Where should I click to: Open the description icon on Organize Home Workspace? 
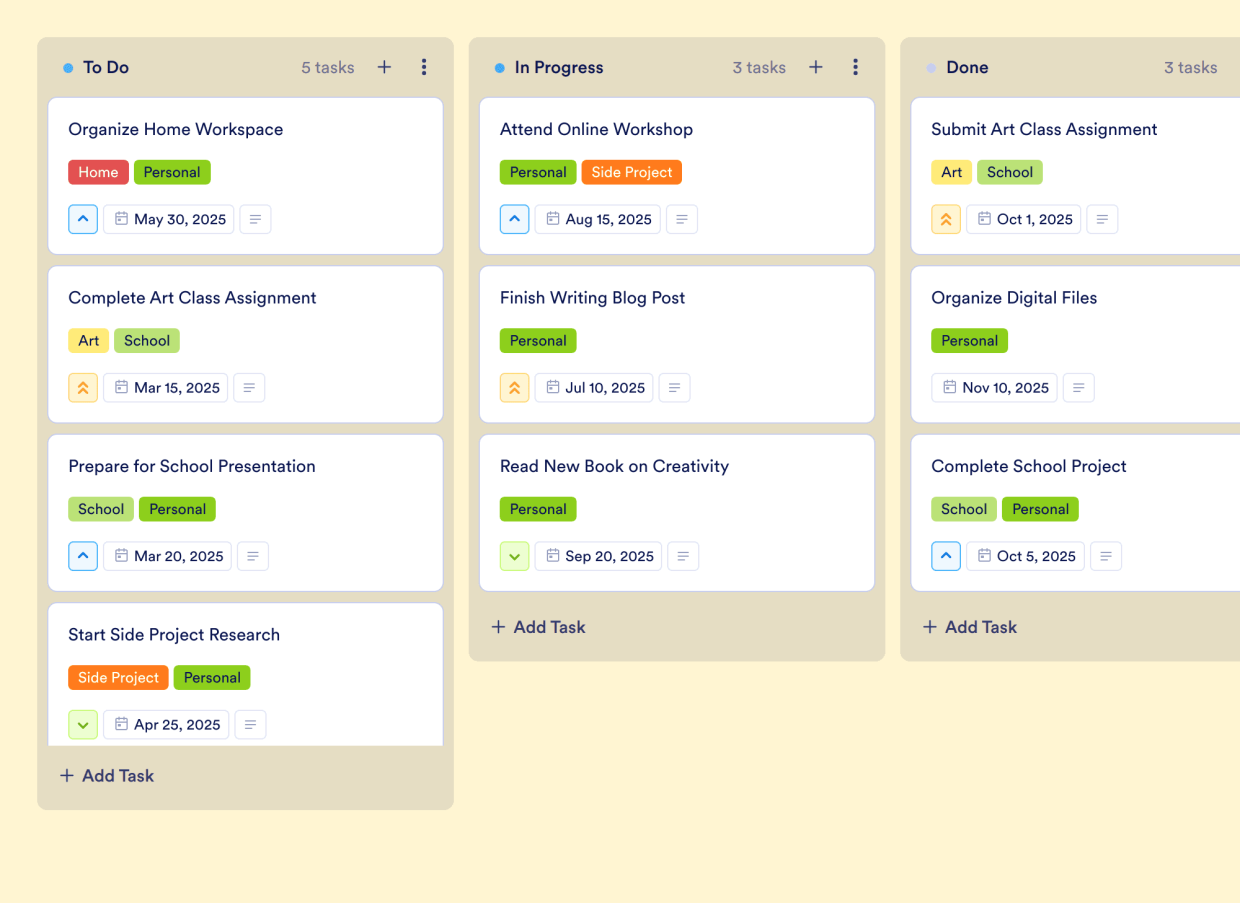(255, 219)
